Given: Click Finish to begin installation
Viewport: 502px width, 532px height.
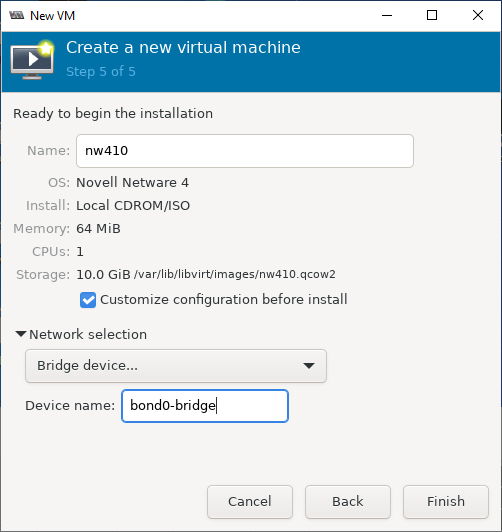Looking at the screenshot, I should [446, 501].
